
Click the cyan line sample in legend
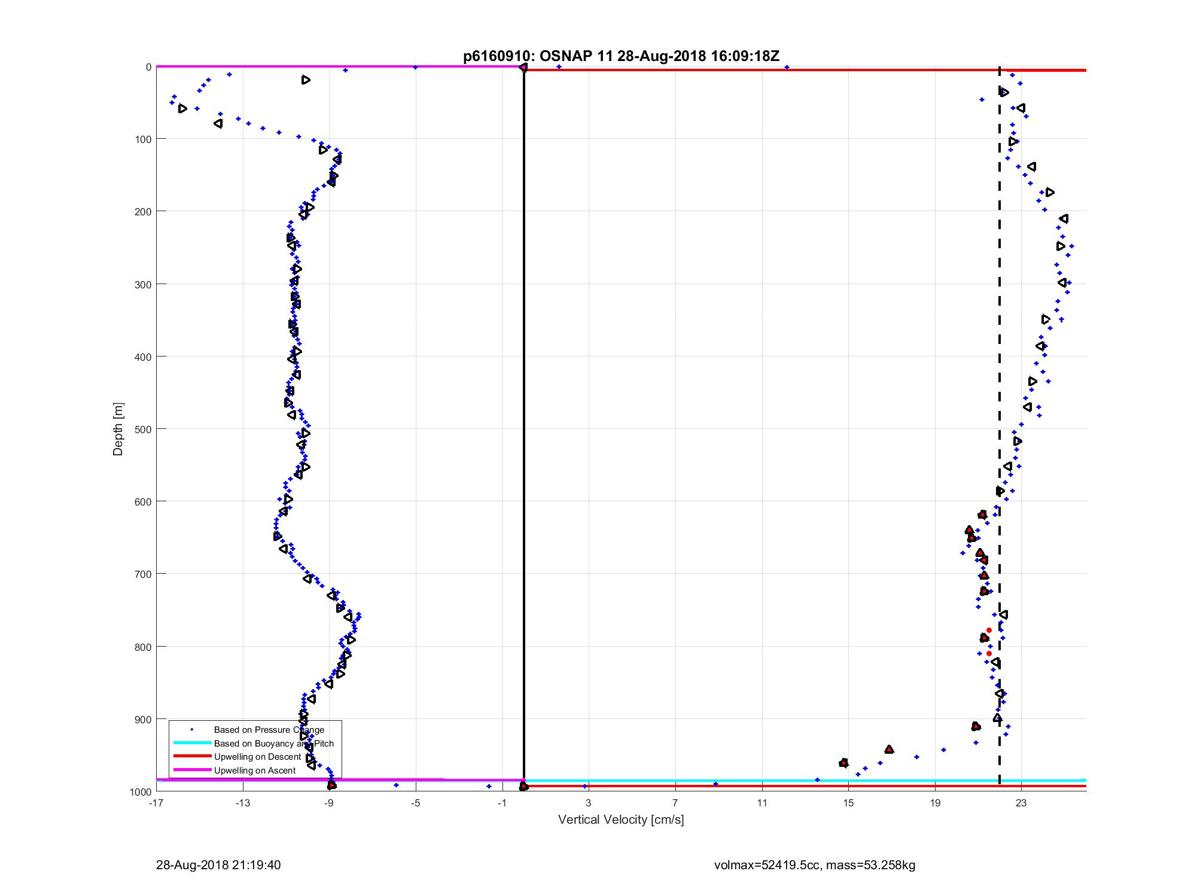[x=191, y=744]
